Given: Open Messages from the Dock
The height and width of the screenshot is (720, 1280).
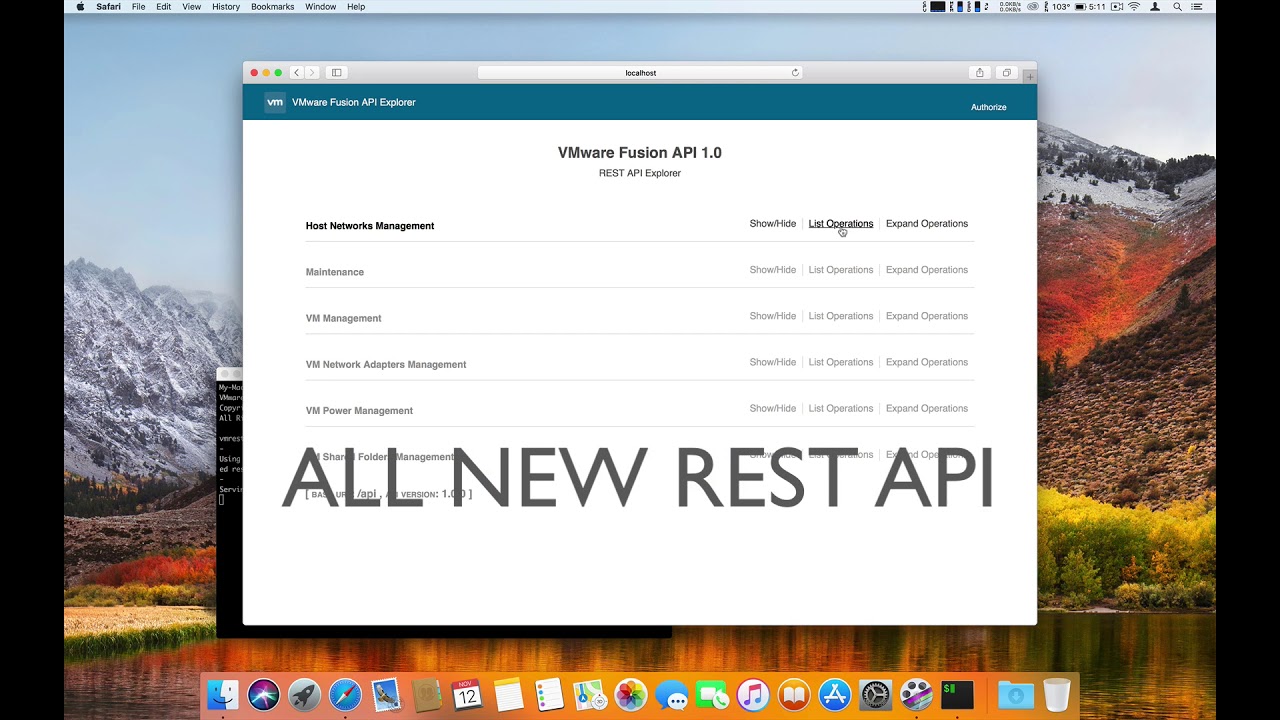Looking at the screenshot, I should point(672,694).
